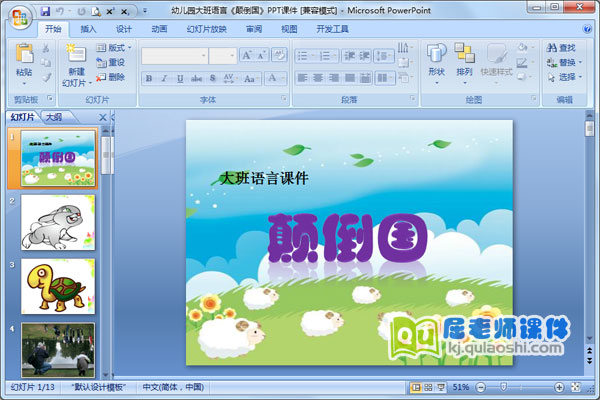Image resolution: width=600 pixels, height=400 pixels.
Task: Open the Change Case Aa dropdown
Action: [x=251, y=78]
